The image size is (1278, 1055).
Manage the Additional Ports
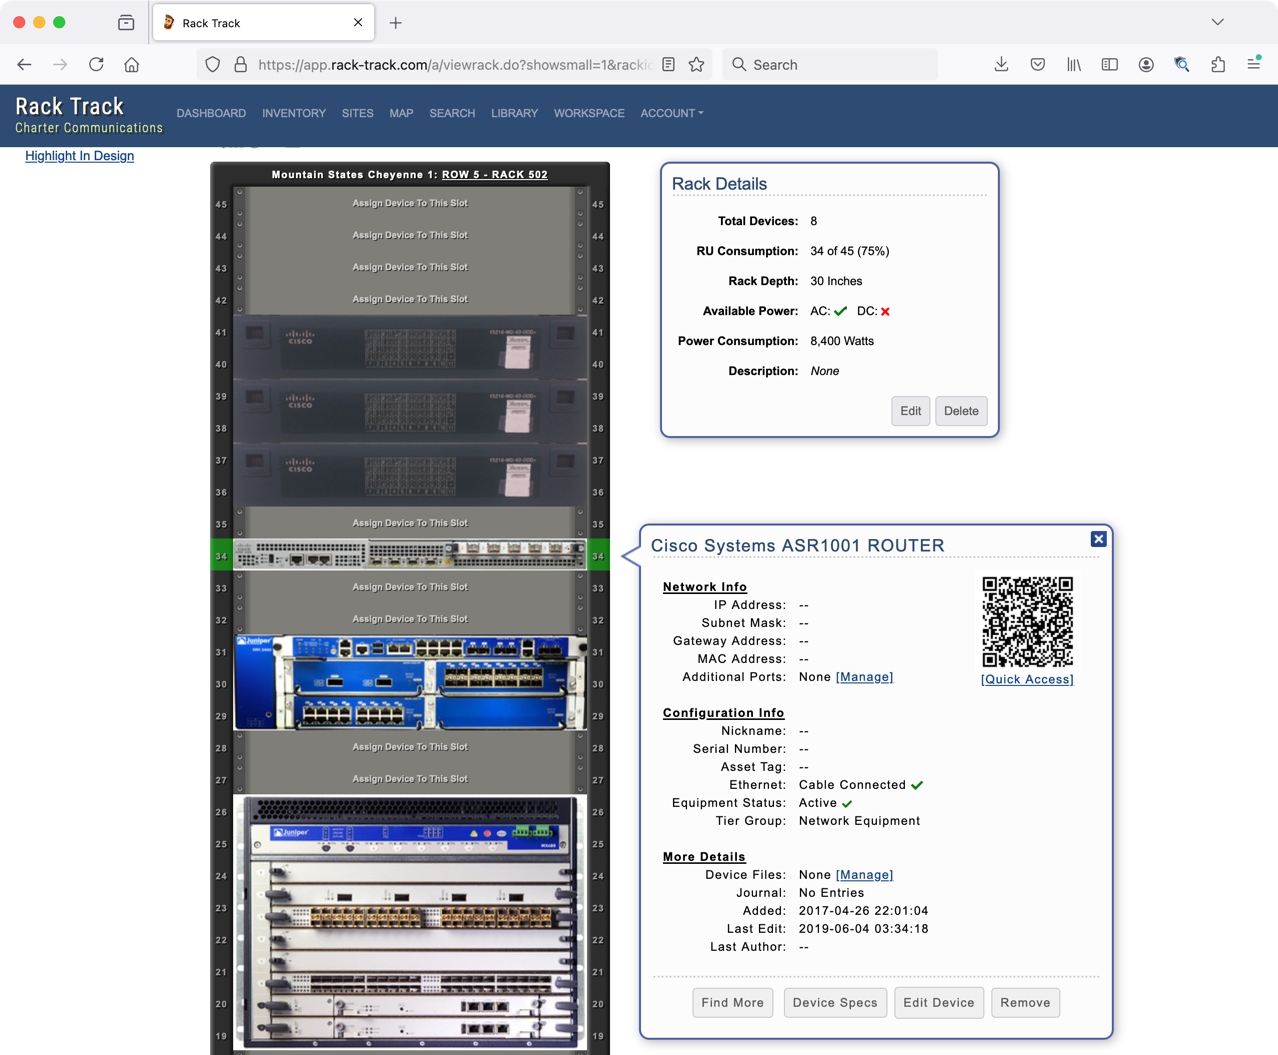click(x=864, y=677)
